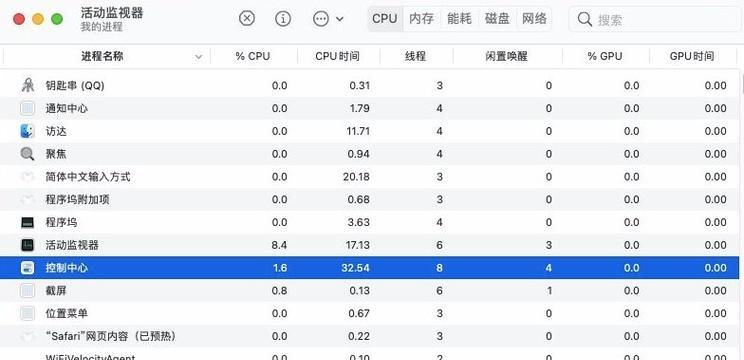Click CPU time value 1.79
Image resolution: width=744 pixels, height=360 pixels.
359,108
